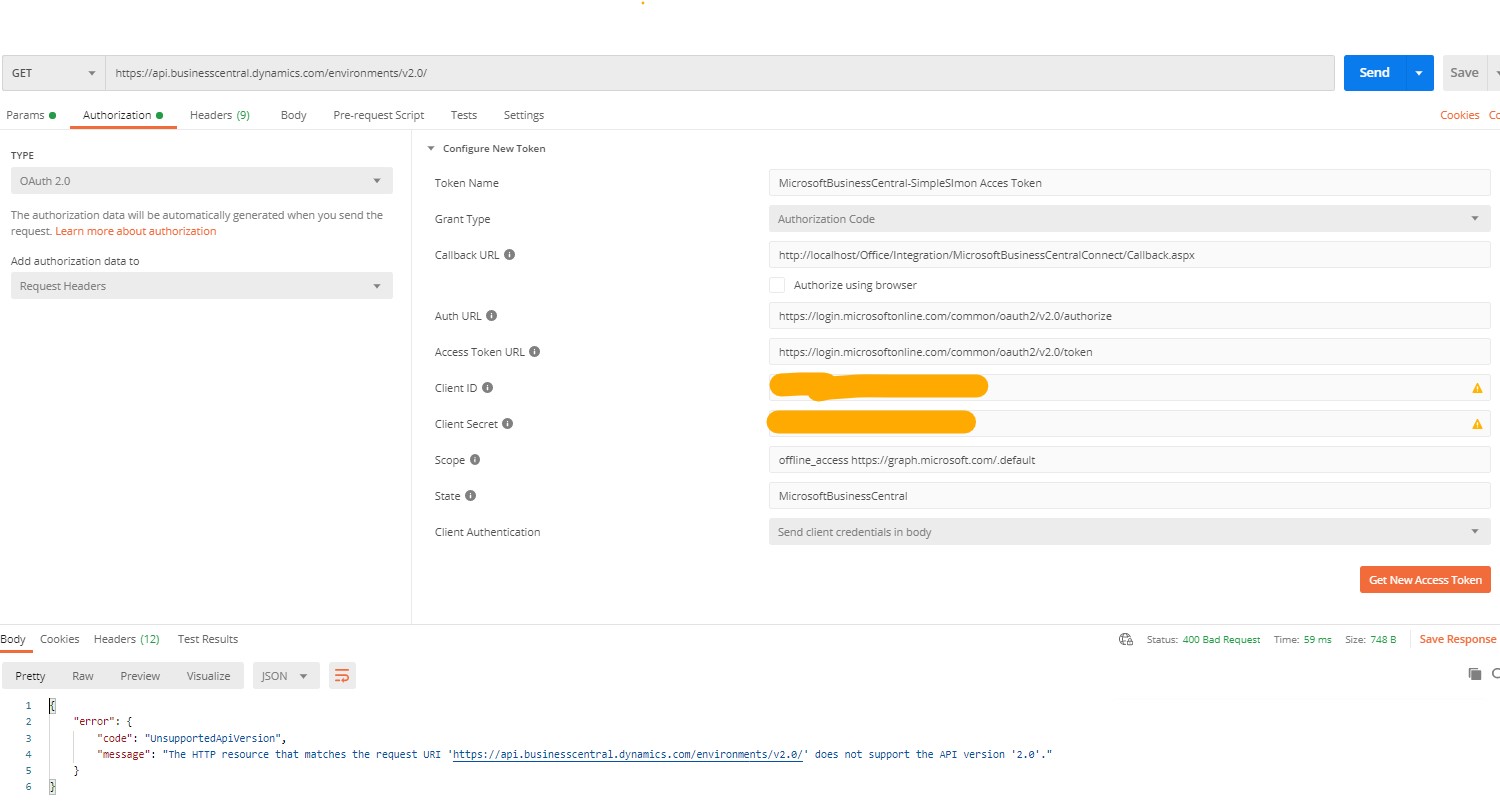Collapse the Configure New Token section
Screen dimensions: 1500x803
(x=431, y=149)
